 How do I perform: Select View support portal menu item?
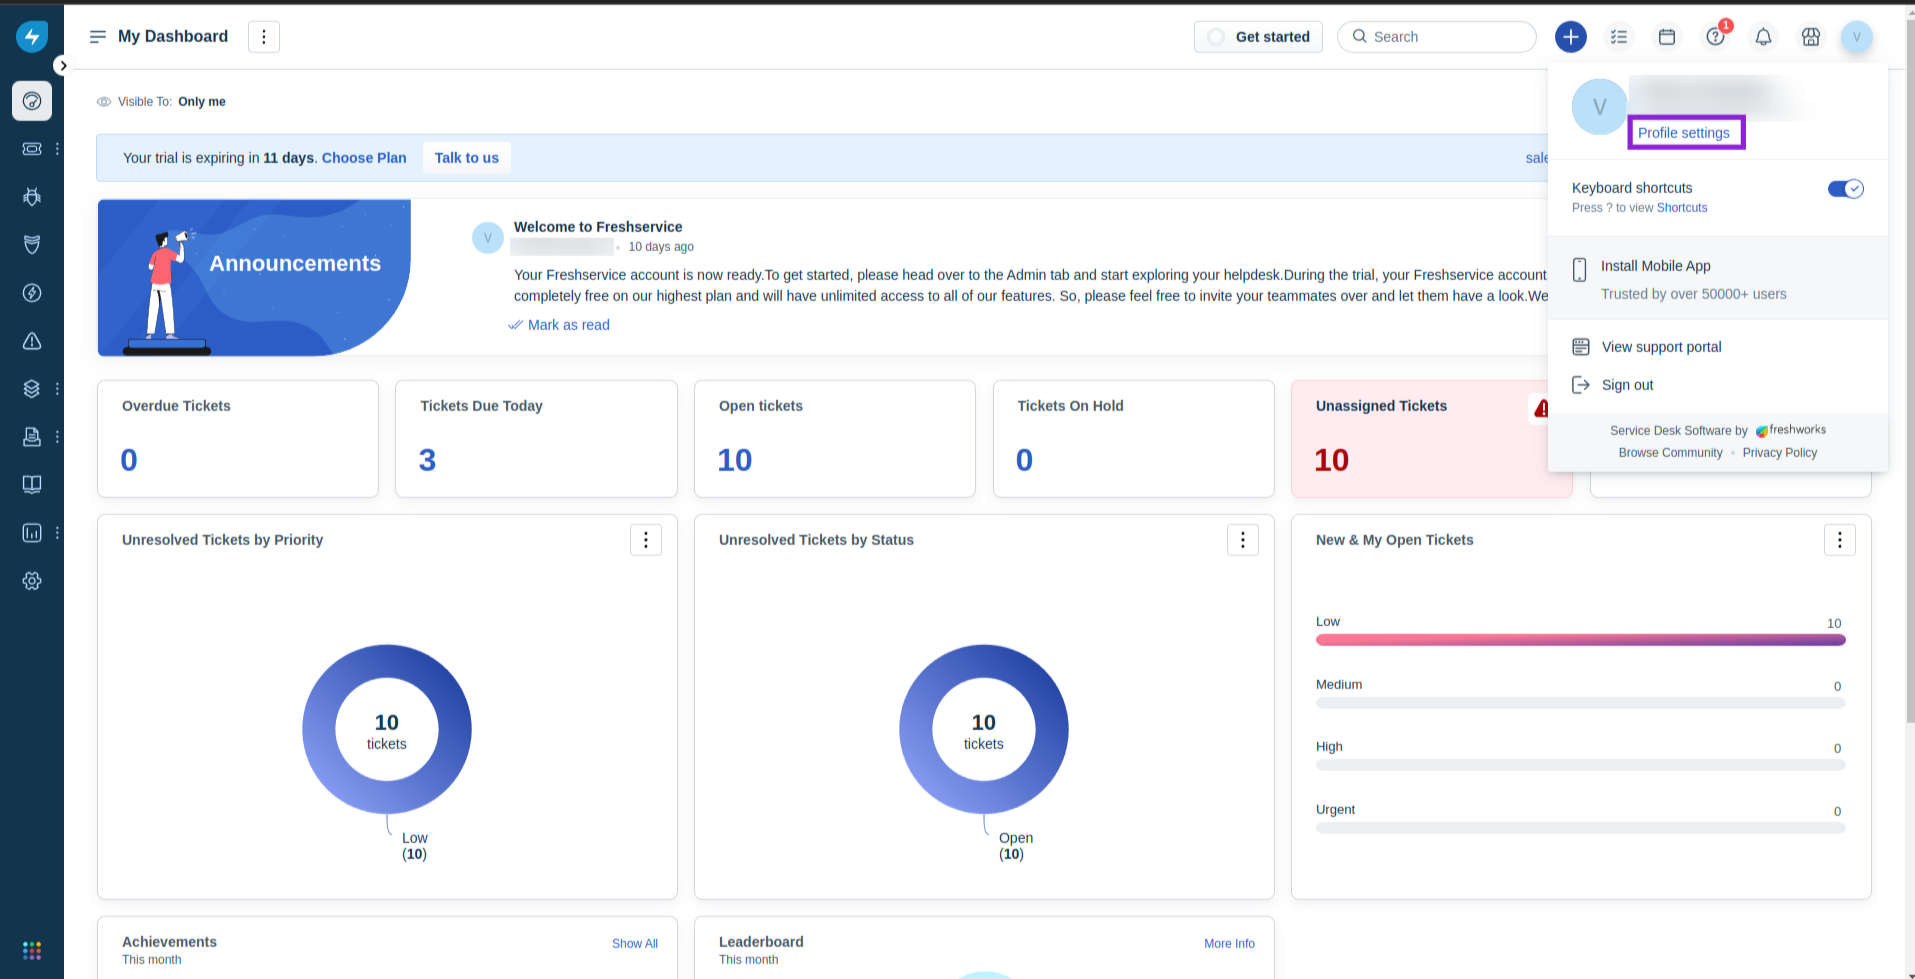click(1661, 347)
